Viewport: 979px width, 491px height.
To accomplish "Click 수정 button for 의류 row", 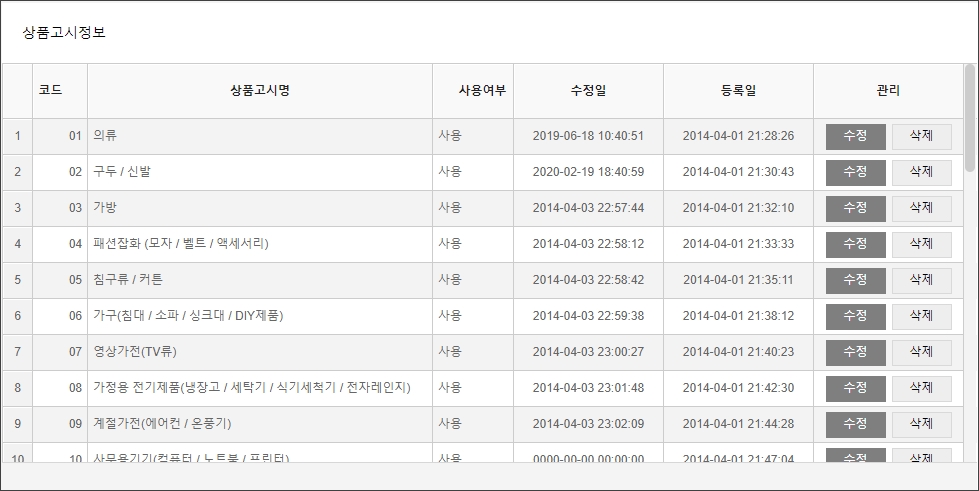I will click(x=855, y=136).
